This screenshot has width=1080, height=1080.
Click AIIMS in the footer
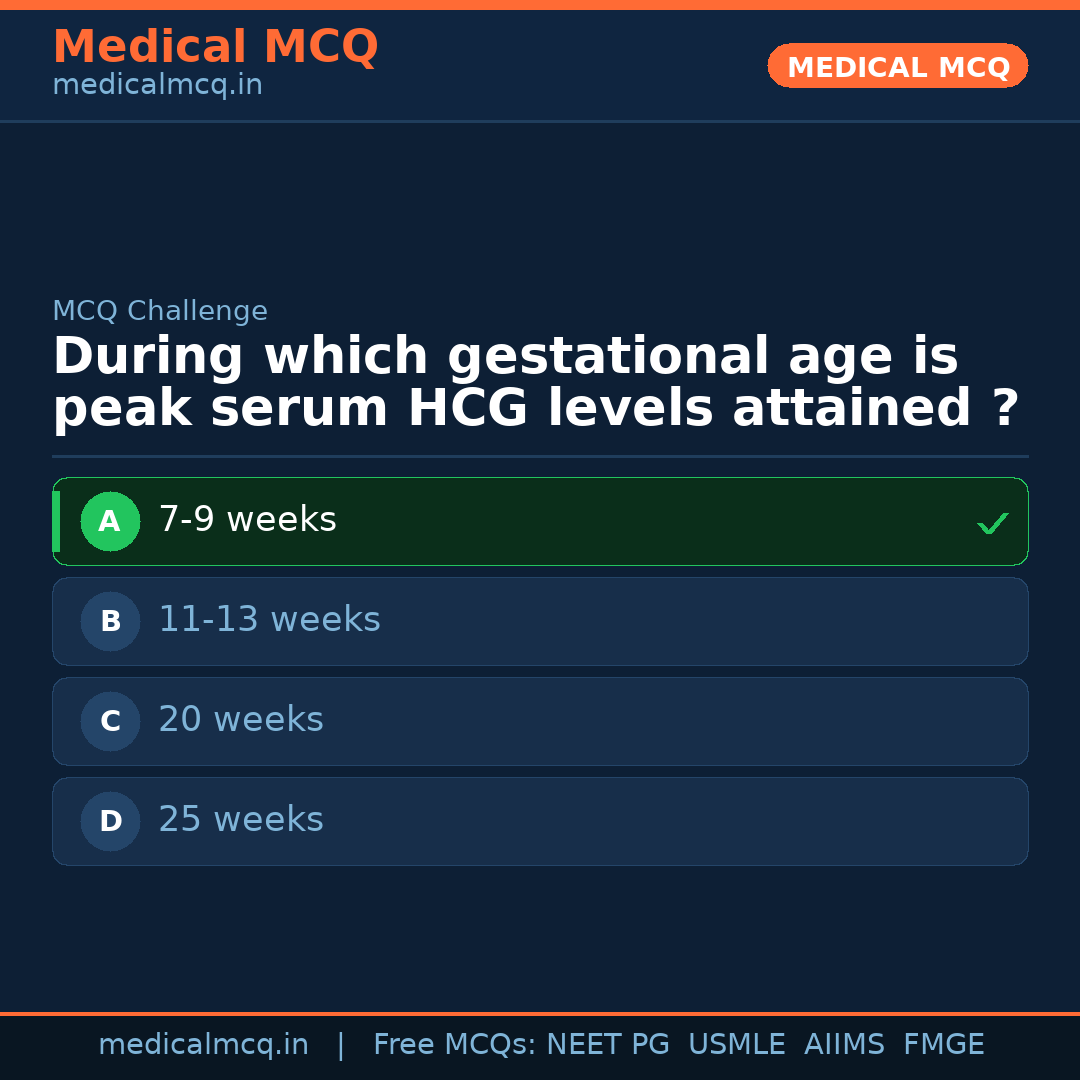[x=844, y=1045]
